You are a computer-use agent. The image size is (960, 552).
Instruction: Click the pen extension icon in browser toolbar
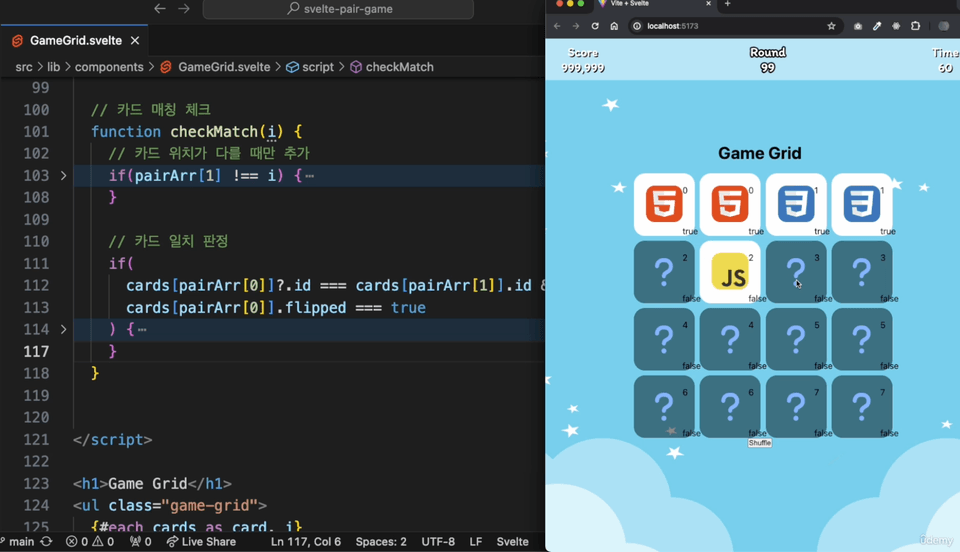tap(877, 26)
